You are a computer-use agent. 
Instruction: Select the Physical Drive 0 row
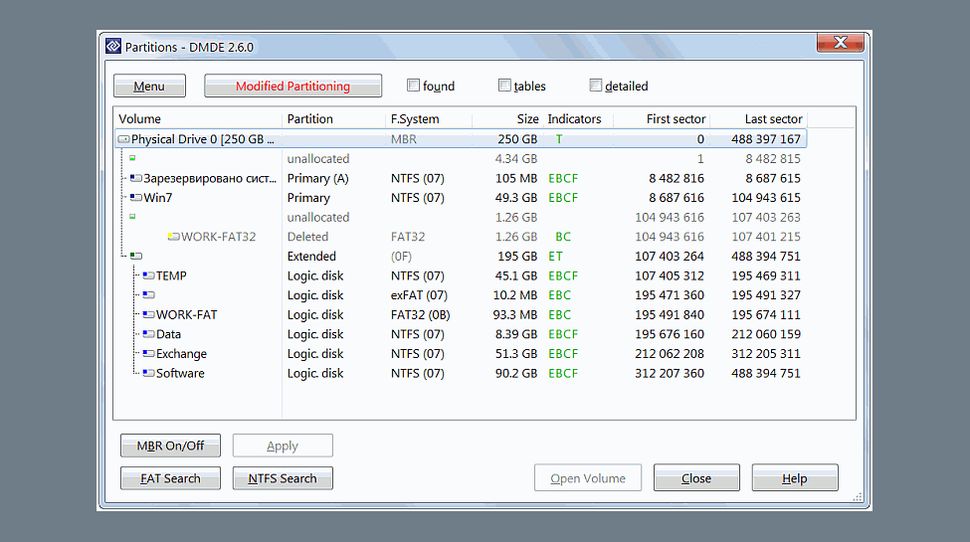[461, 139]
